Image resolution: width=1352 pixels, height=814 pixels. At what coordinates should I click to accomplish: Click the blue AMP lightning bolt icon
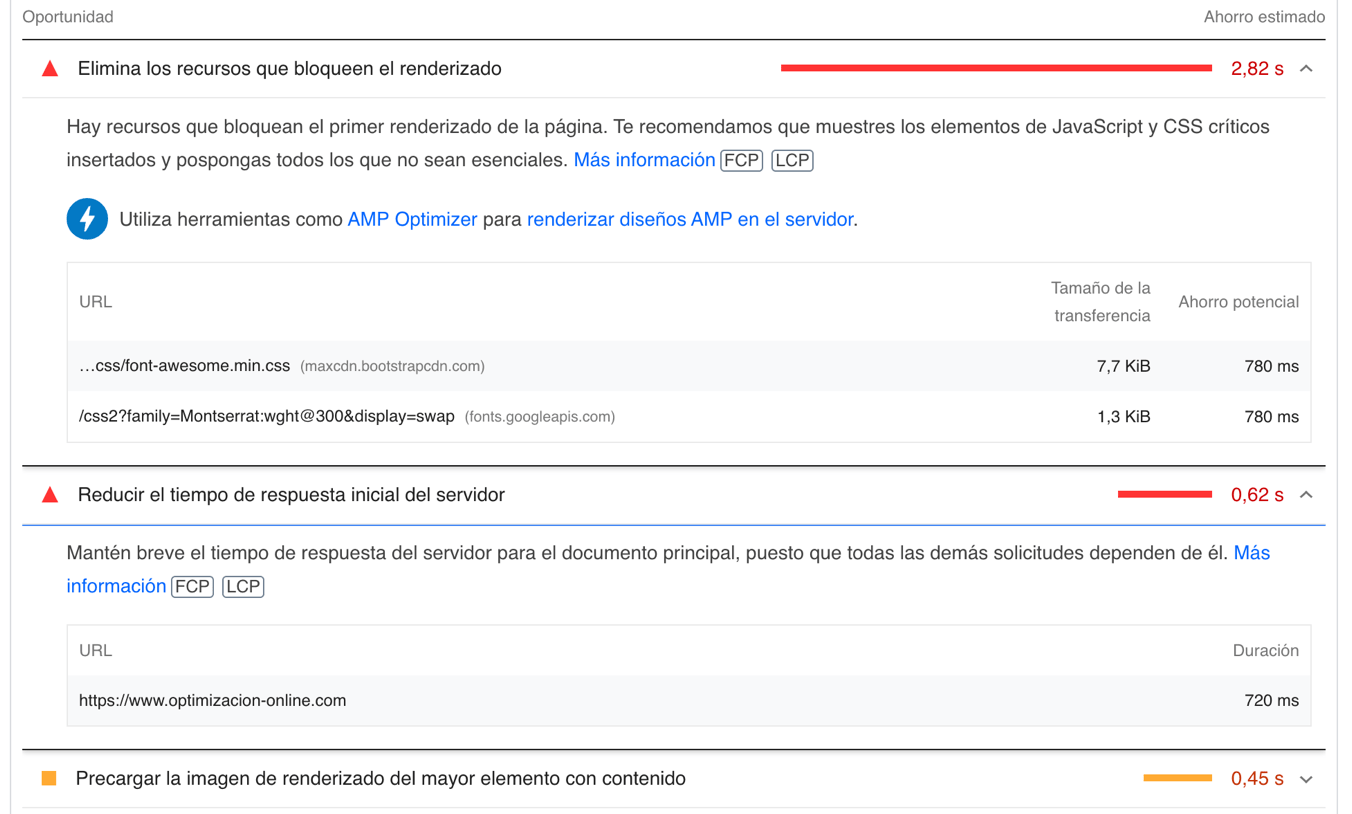pos(87,219)
